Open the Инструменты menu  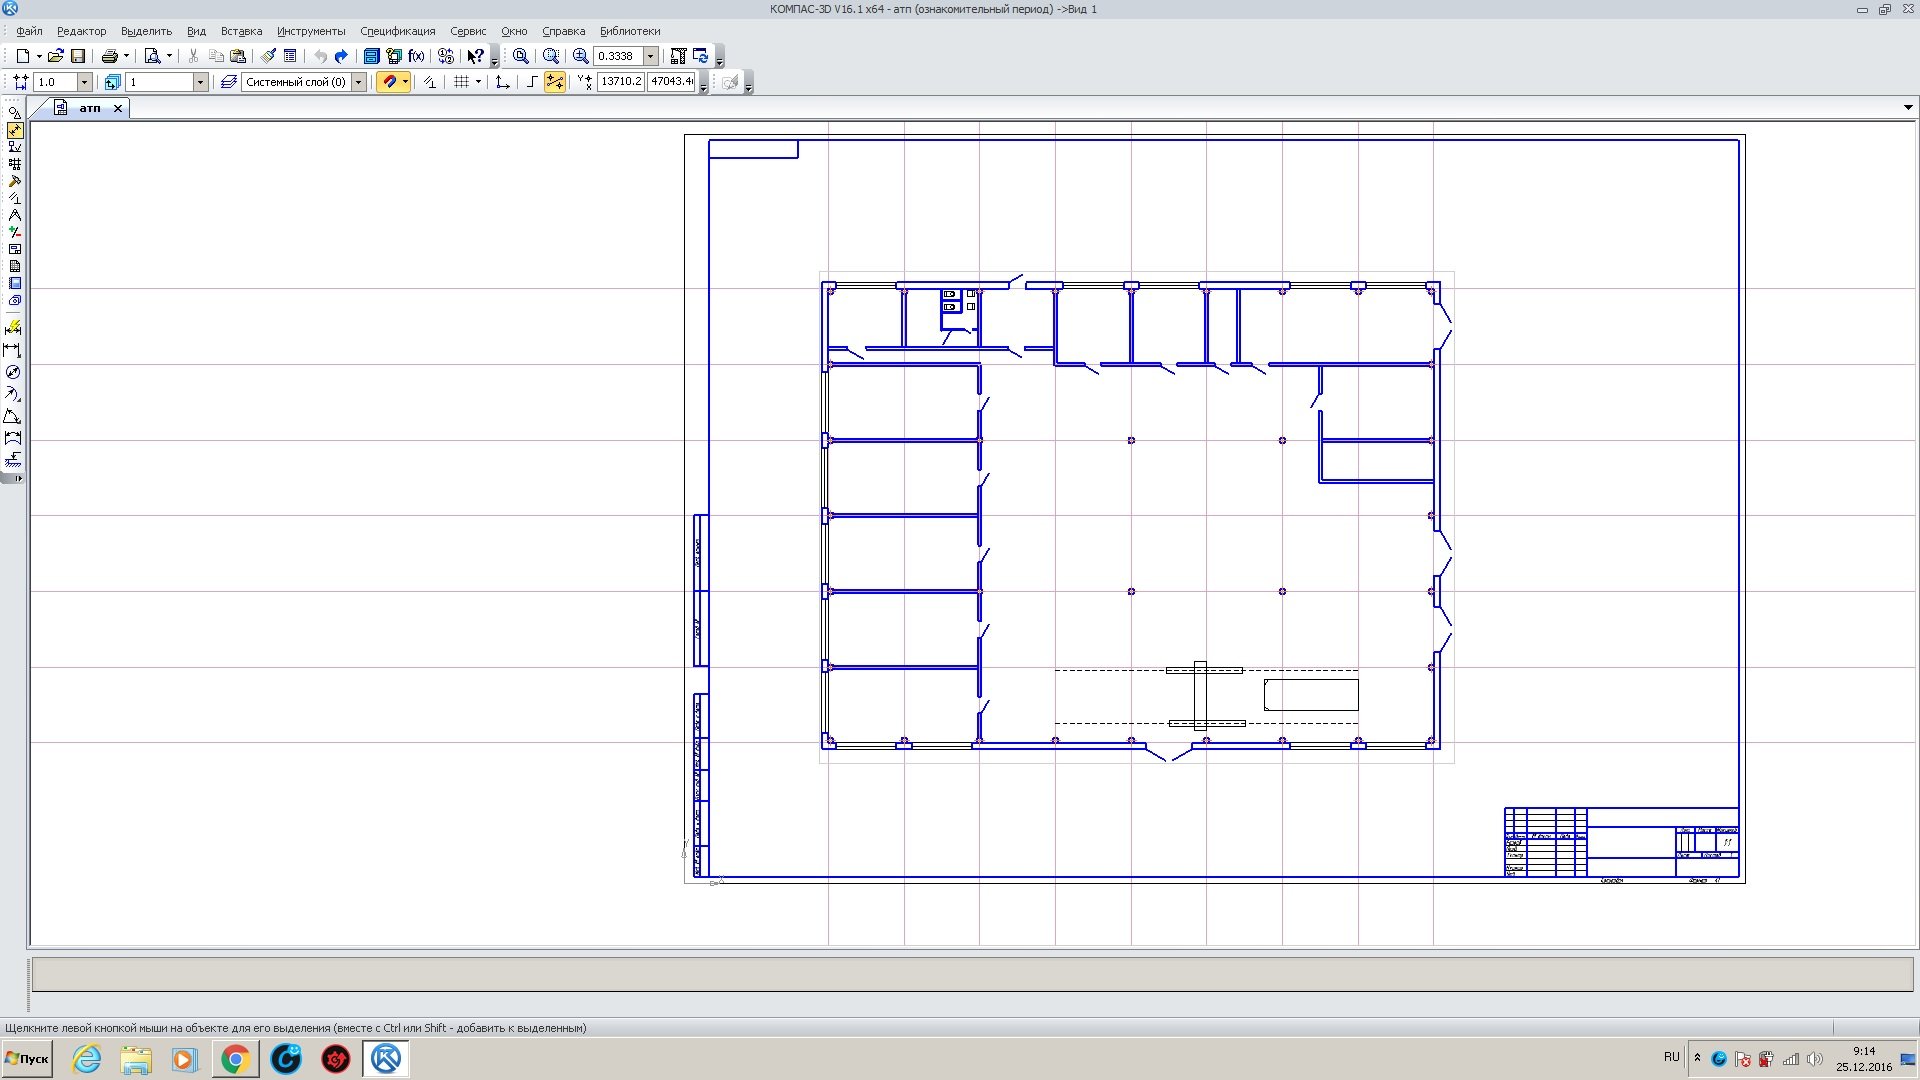[x=311, y=31]
